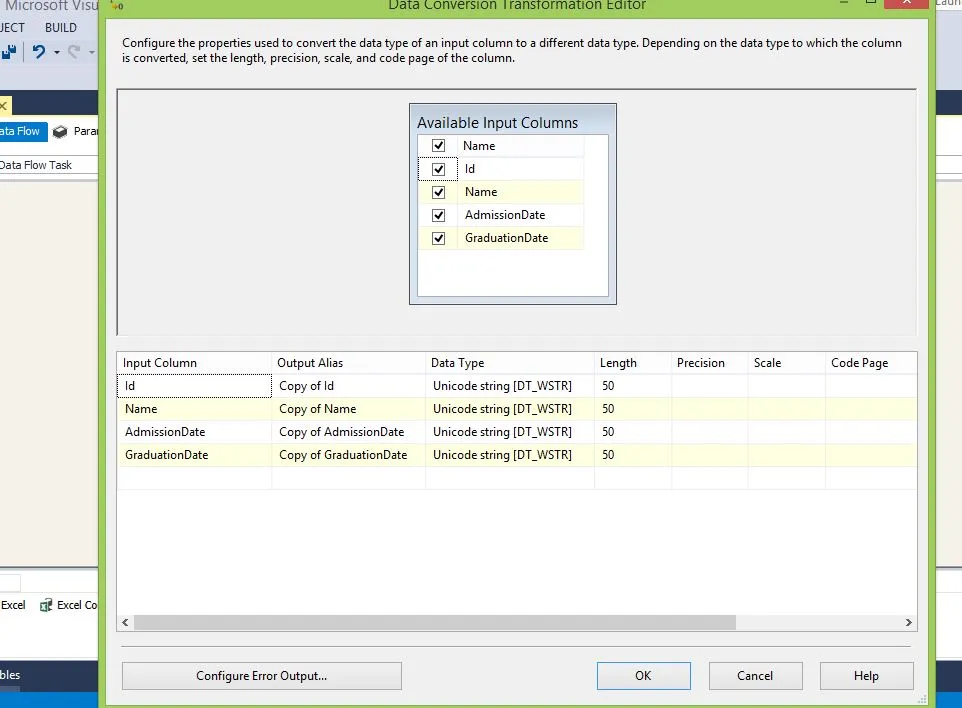
Task: Click the horizontal scrollbar left arrow
Action: [125, 622]
